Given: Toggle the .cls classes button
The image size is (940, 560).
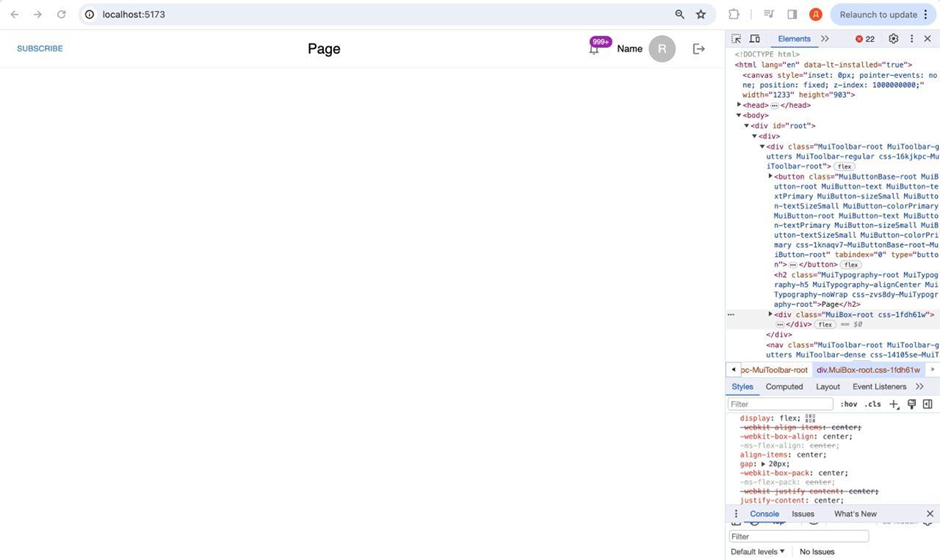Looking at the screenshot, I should coord(873,404).
